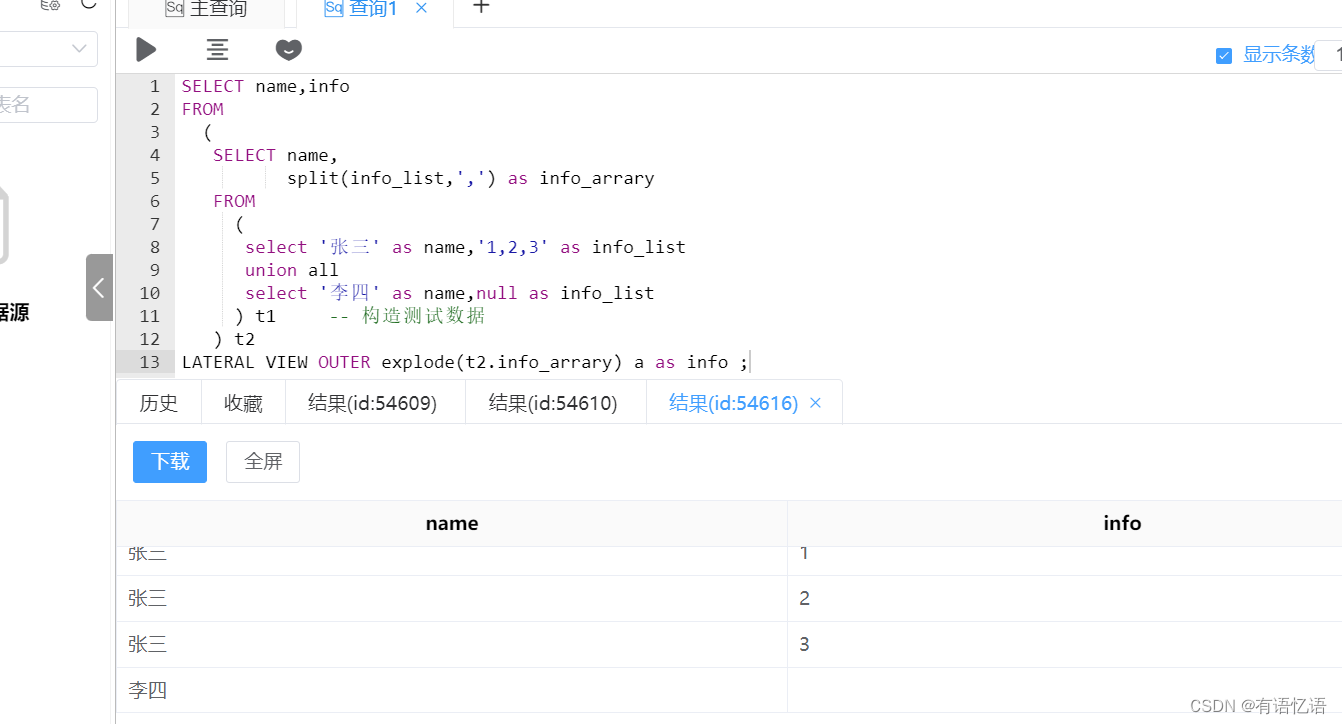The image size is (1342, 724).
Task: Open the 收藏 tab
Action: [243, 403]
